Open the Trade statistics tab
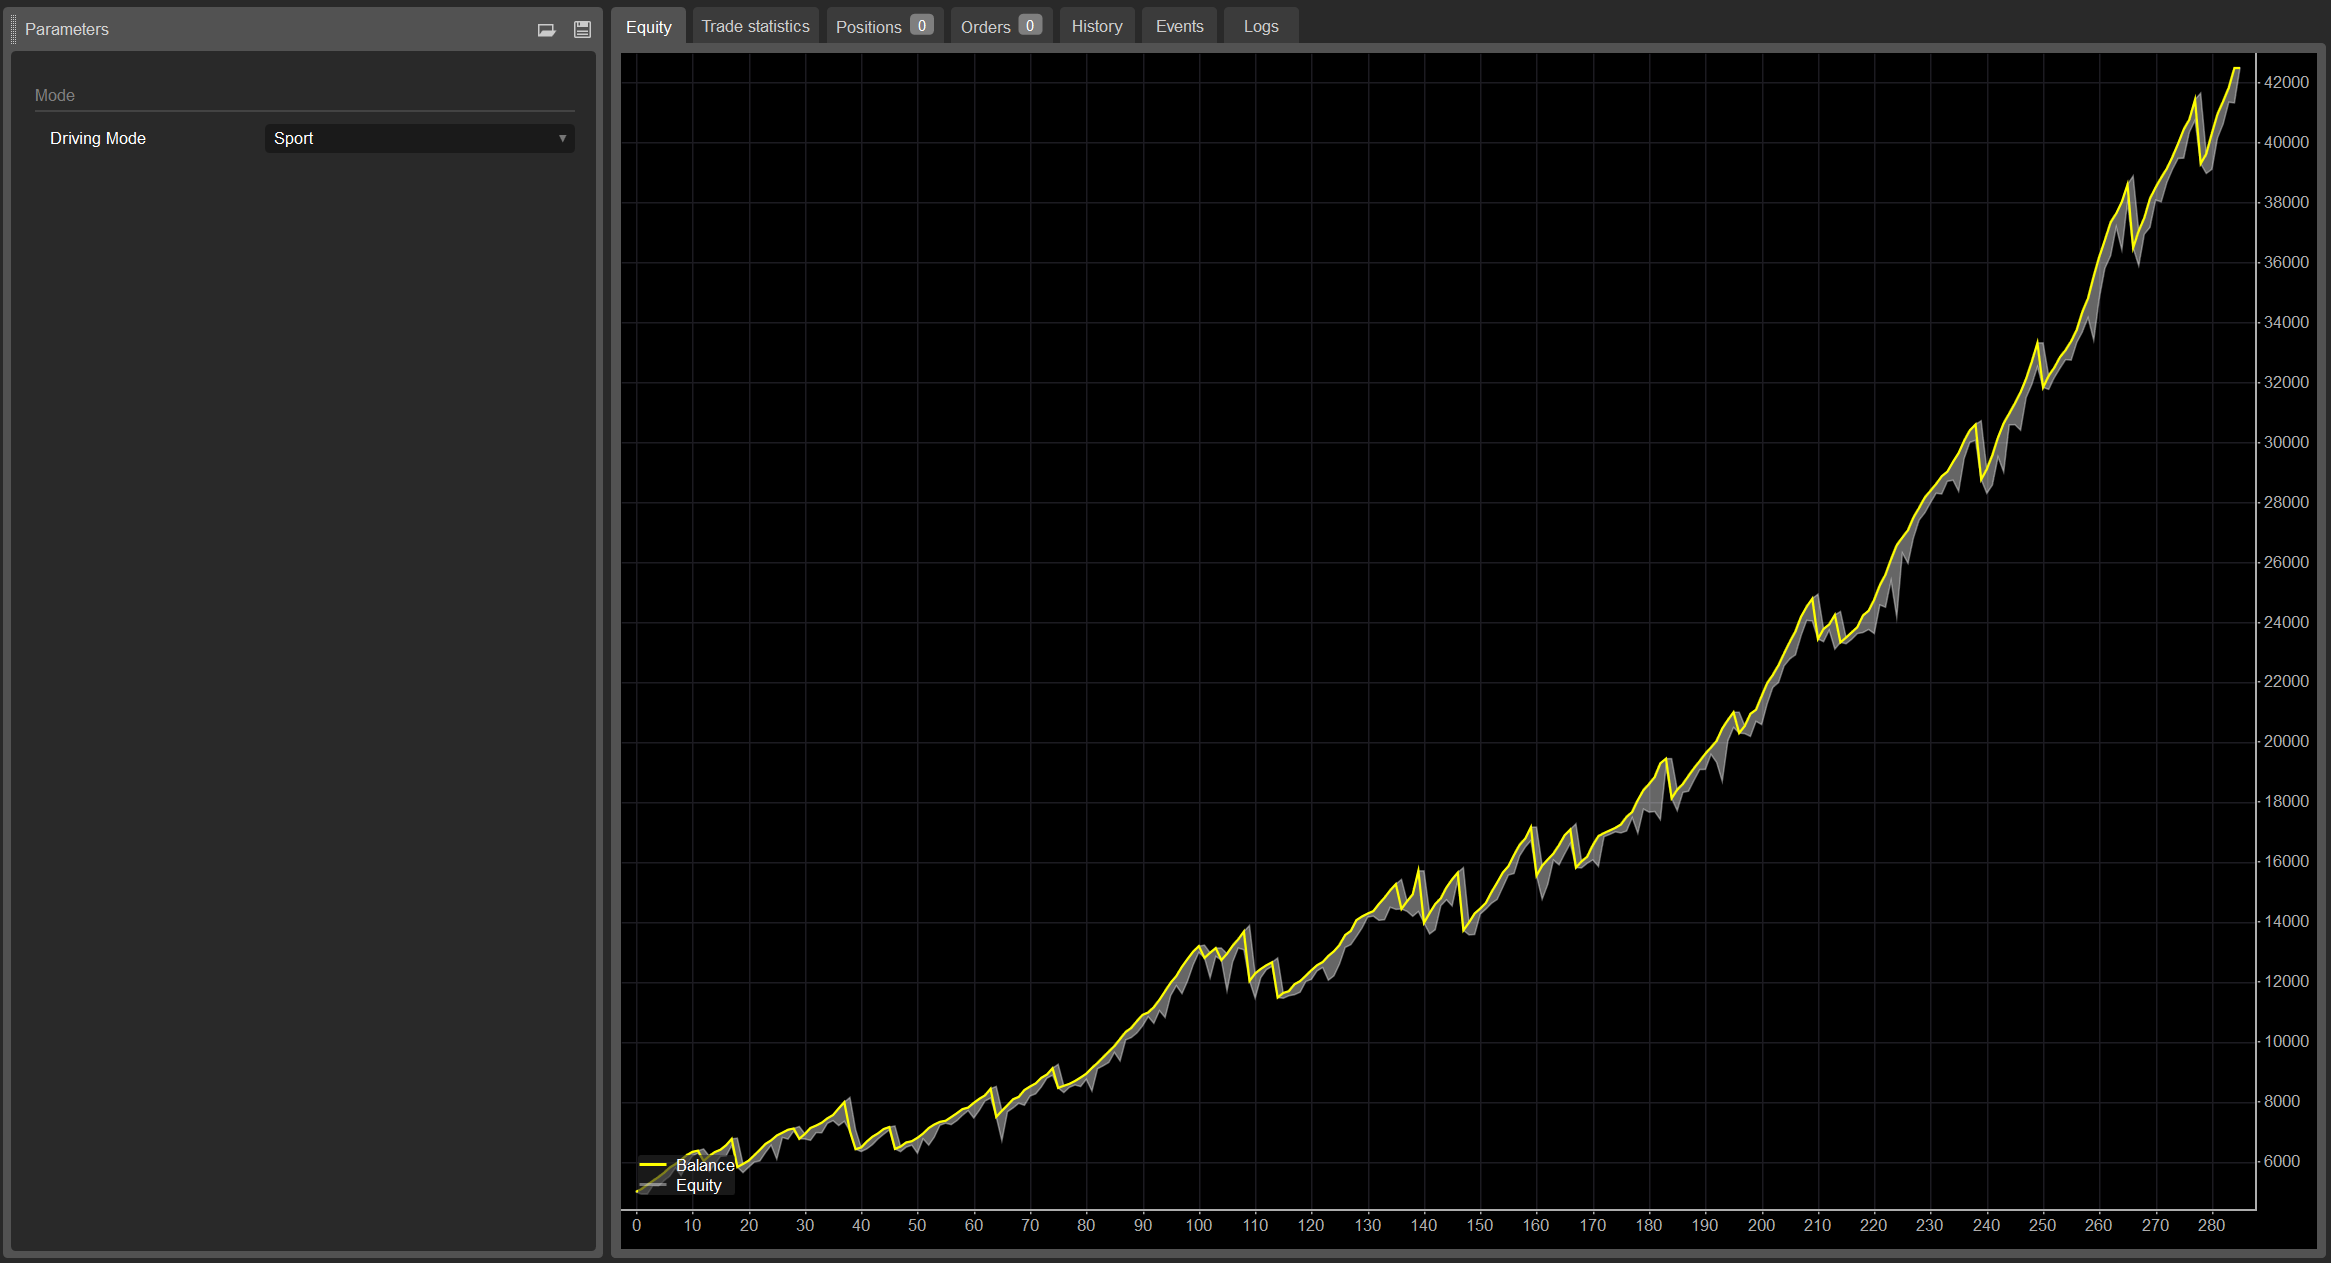2331x1263 pixels. tap(755, 27)
